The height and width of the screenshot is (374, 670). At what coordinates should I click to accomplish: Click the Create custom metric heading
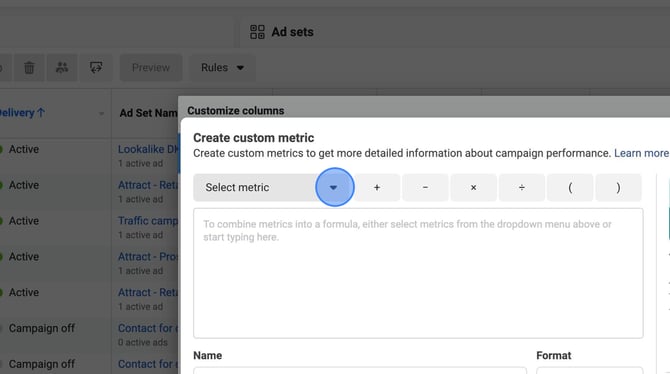coord(253,138)
